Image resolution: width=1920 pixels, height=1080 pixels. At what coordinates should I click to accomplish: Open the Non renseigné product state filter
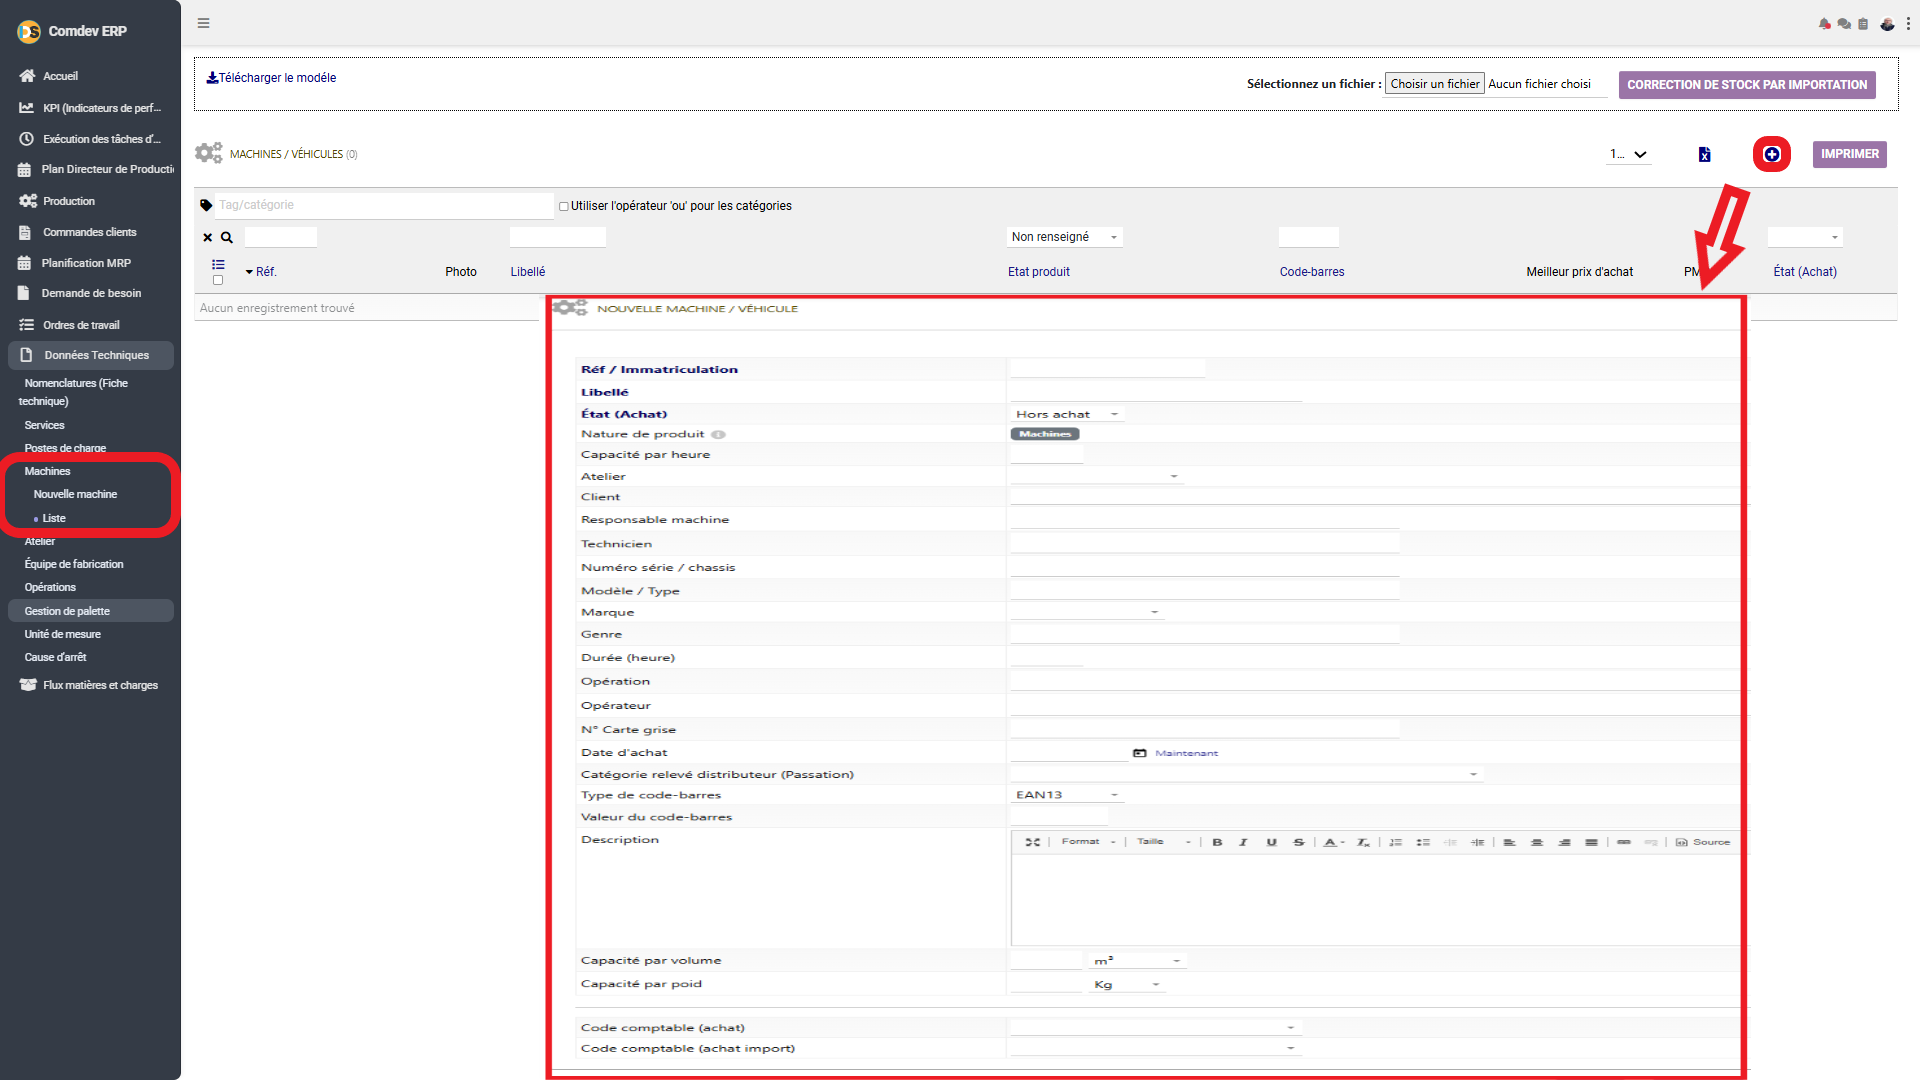pyautogui.click(x=1065, y=237)
